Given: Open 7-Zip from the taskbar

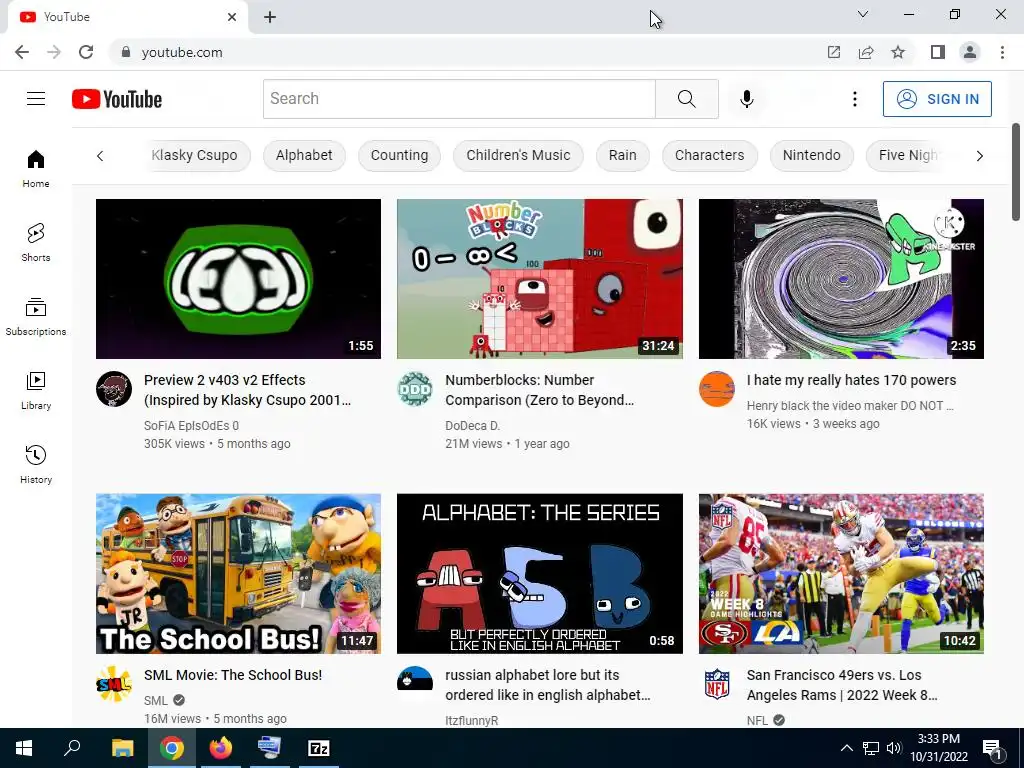Looking at the screenshot, I should tap(318, 748).
